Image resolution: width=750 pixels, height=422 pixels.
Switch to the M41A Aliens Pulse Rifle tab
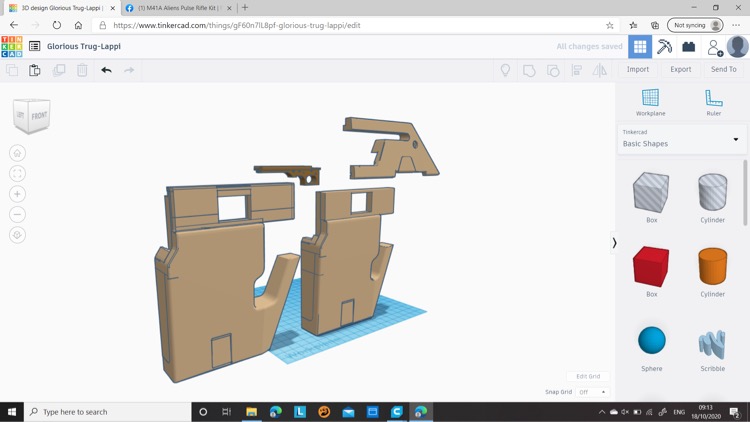tap(179, 8)
